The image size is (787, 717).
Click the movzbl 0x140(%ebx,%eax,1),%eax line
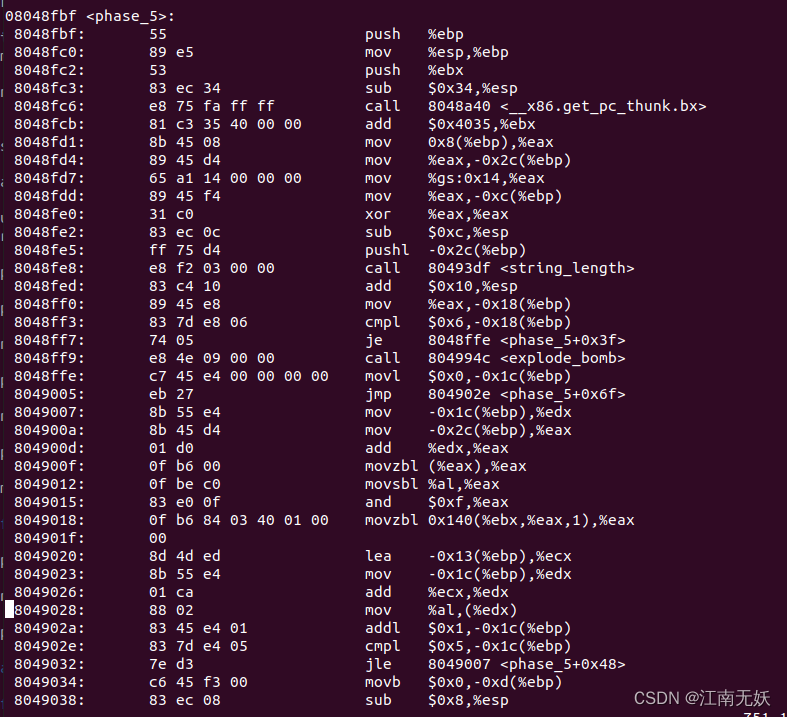click(499, 520)
